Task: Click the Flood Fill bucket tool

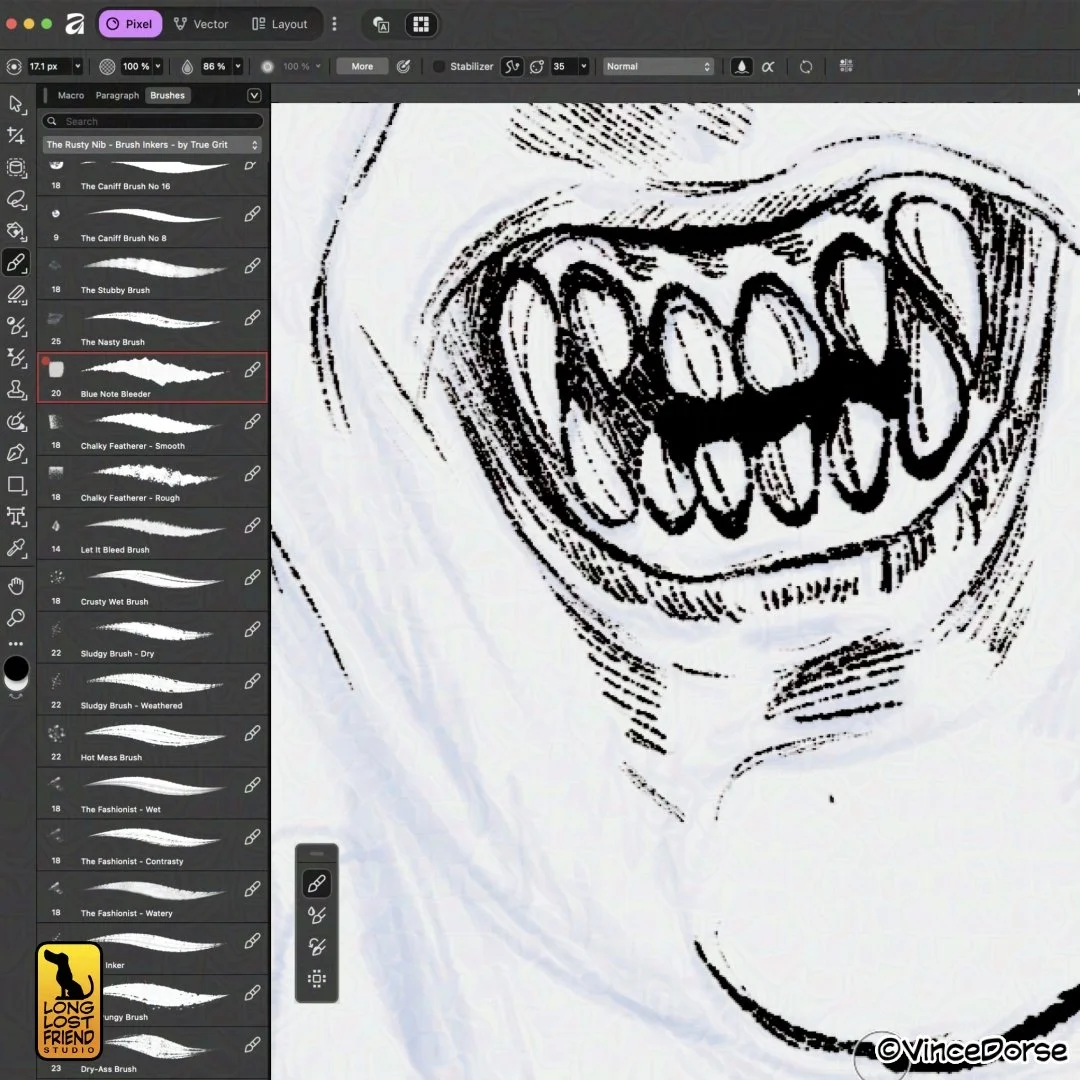Action: (16, 231)
